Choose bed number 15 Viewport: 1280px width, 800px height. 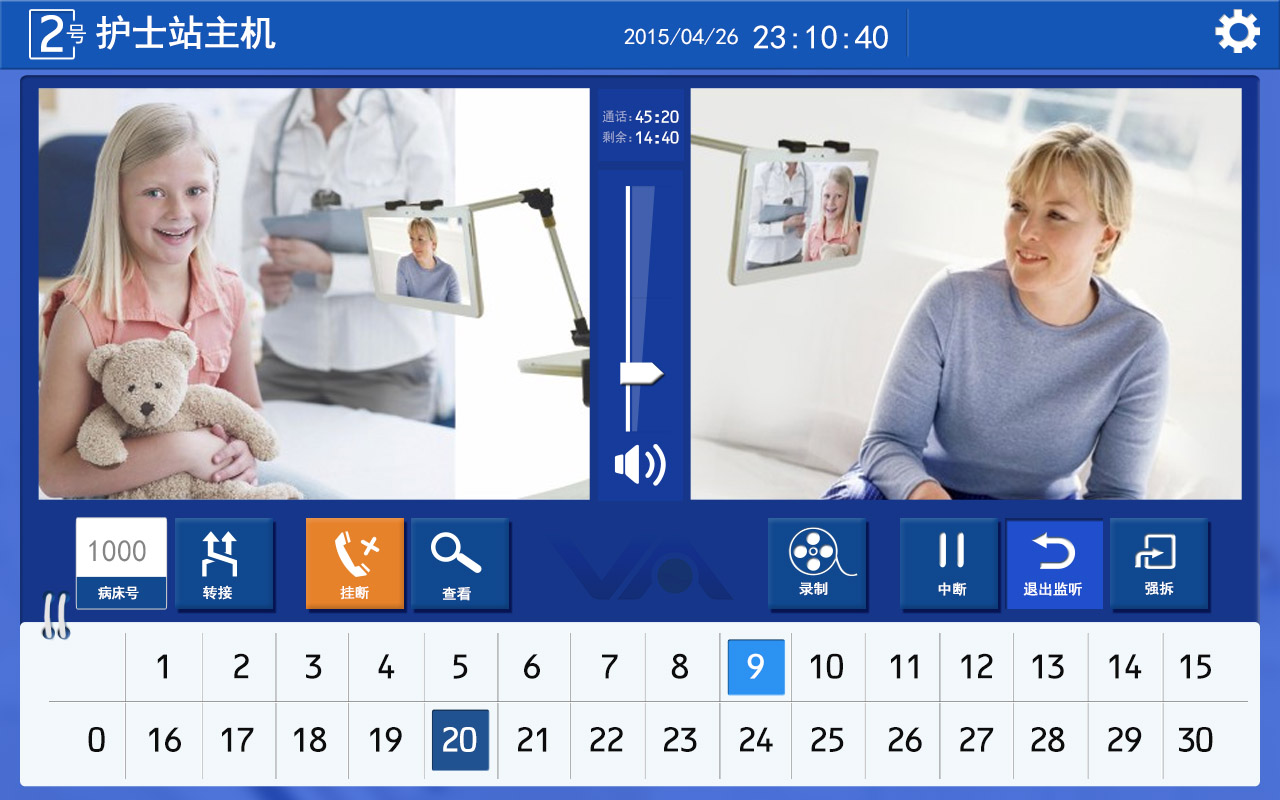click(1196, 667)
